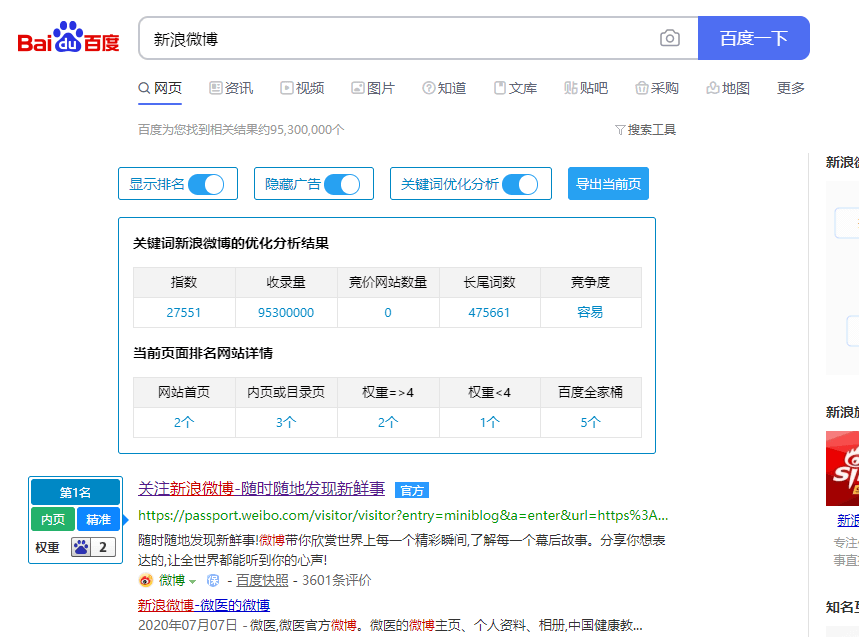Click the 百度全家桶 count 5个
The image size is (859, 637).
[591, 422]
